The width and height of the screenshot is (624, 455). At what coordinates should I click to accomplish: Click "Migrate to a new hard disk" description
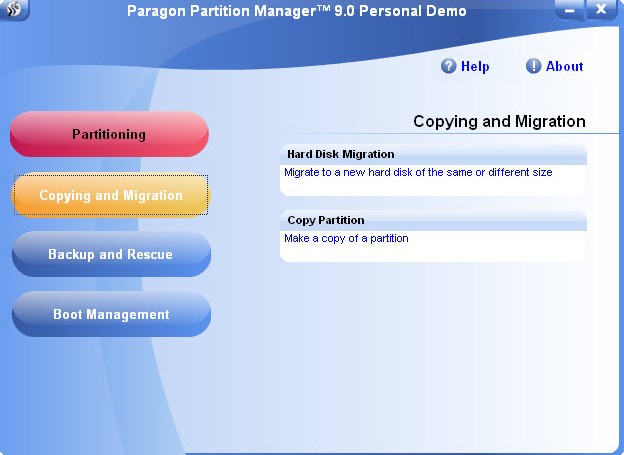(x=418, y=172)
